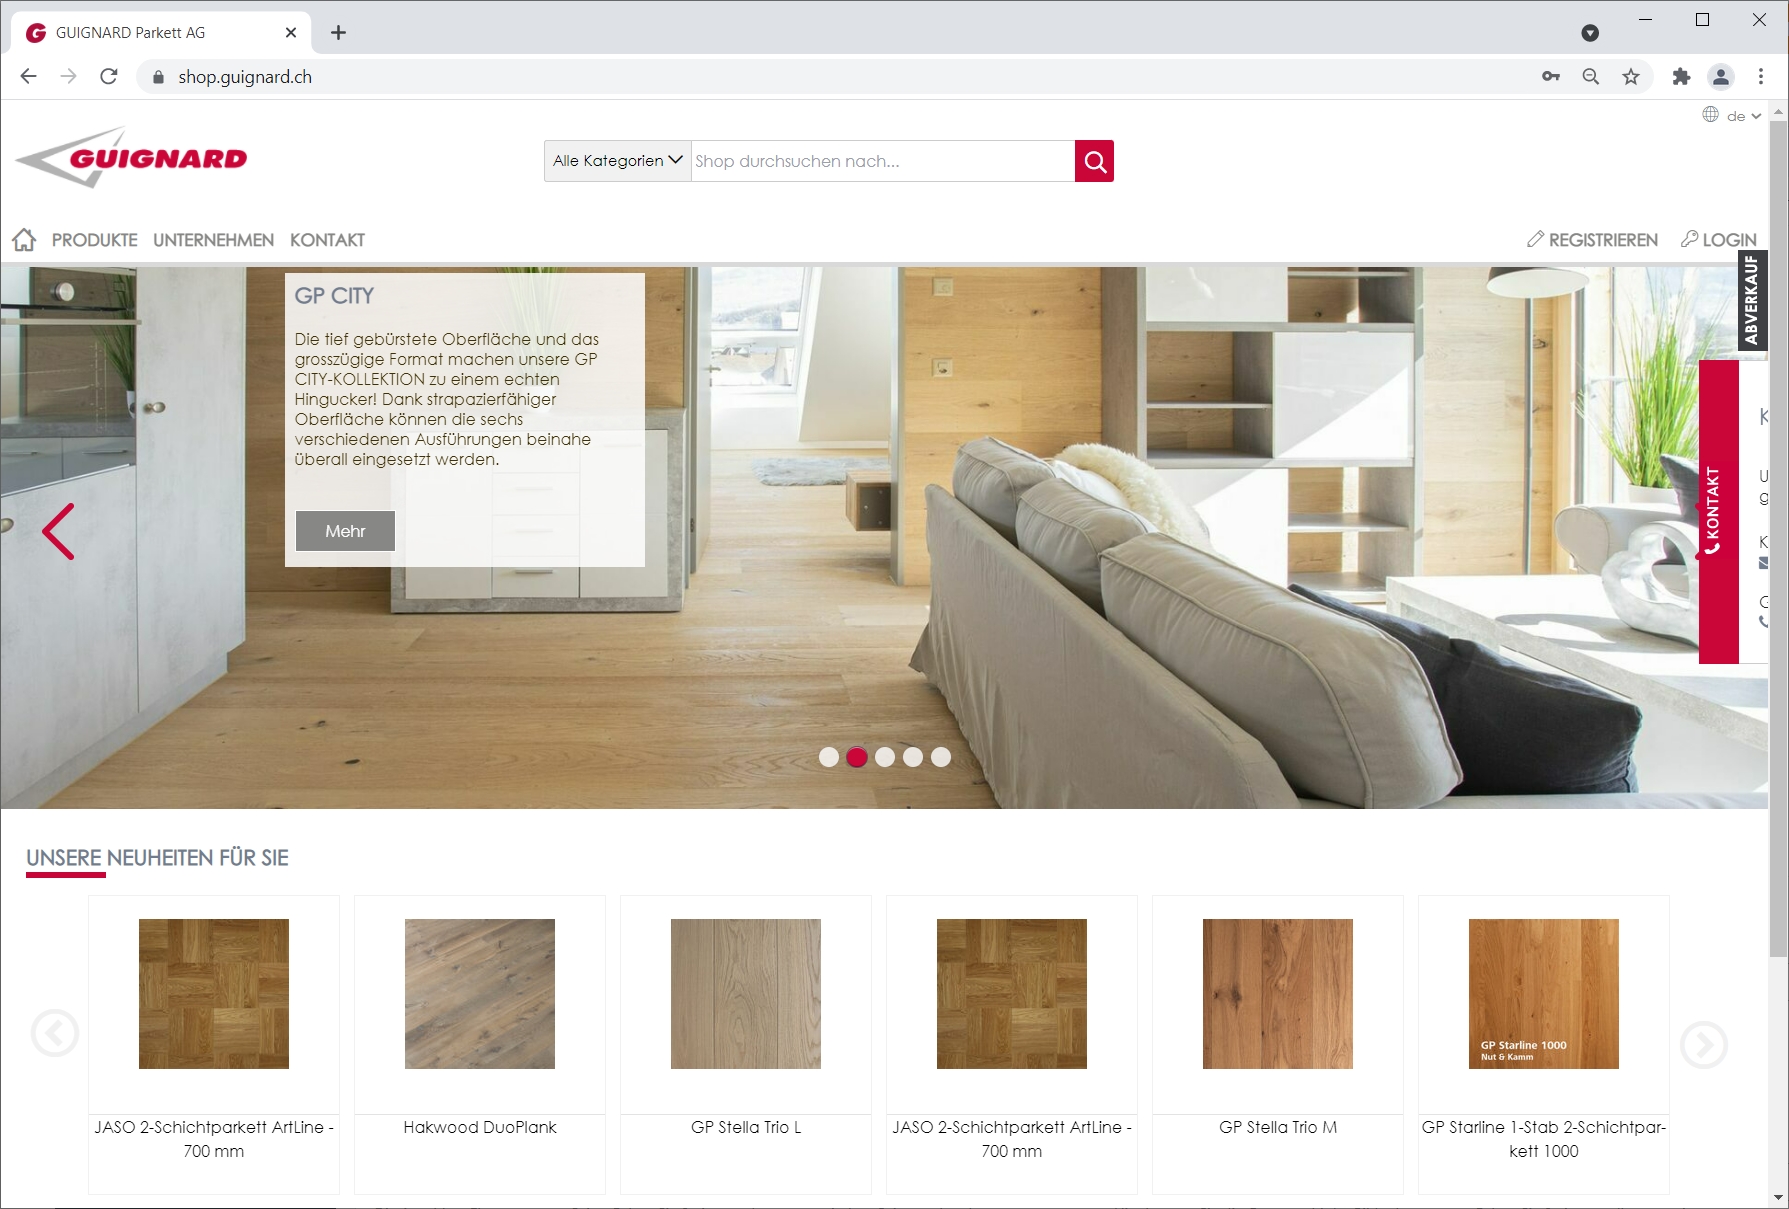Click the GP Stella Trio L title

click(746, 1127)
